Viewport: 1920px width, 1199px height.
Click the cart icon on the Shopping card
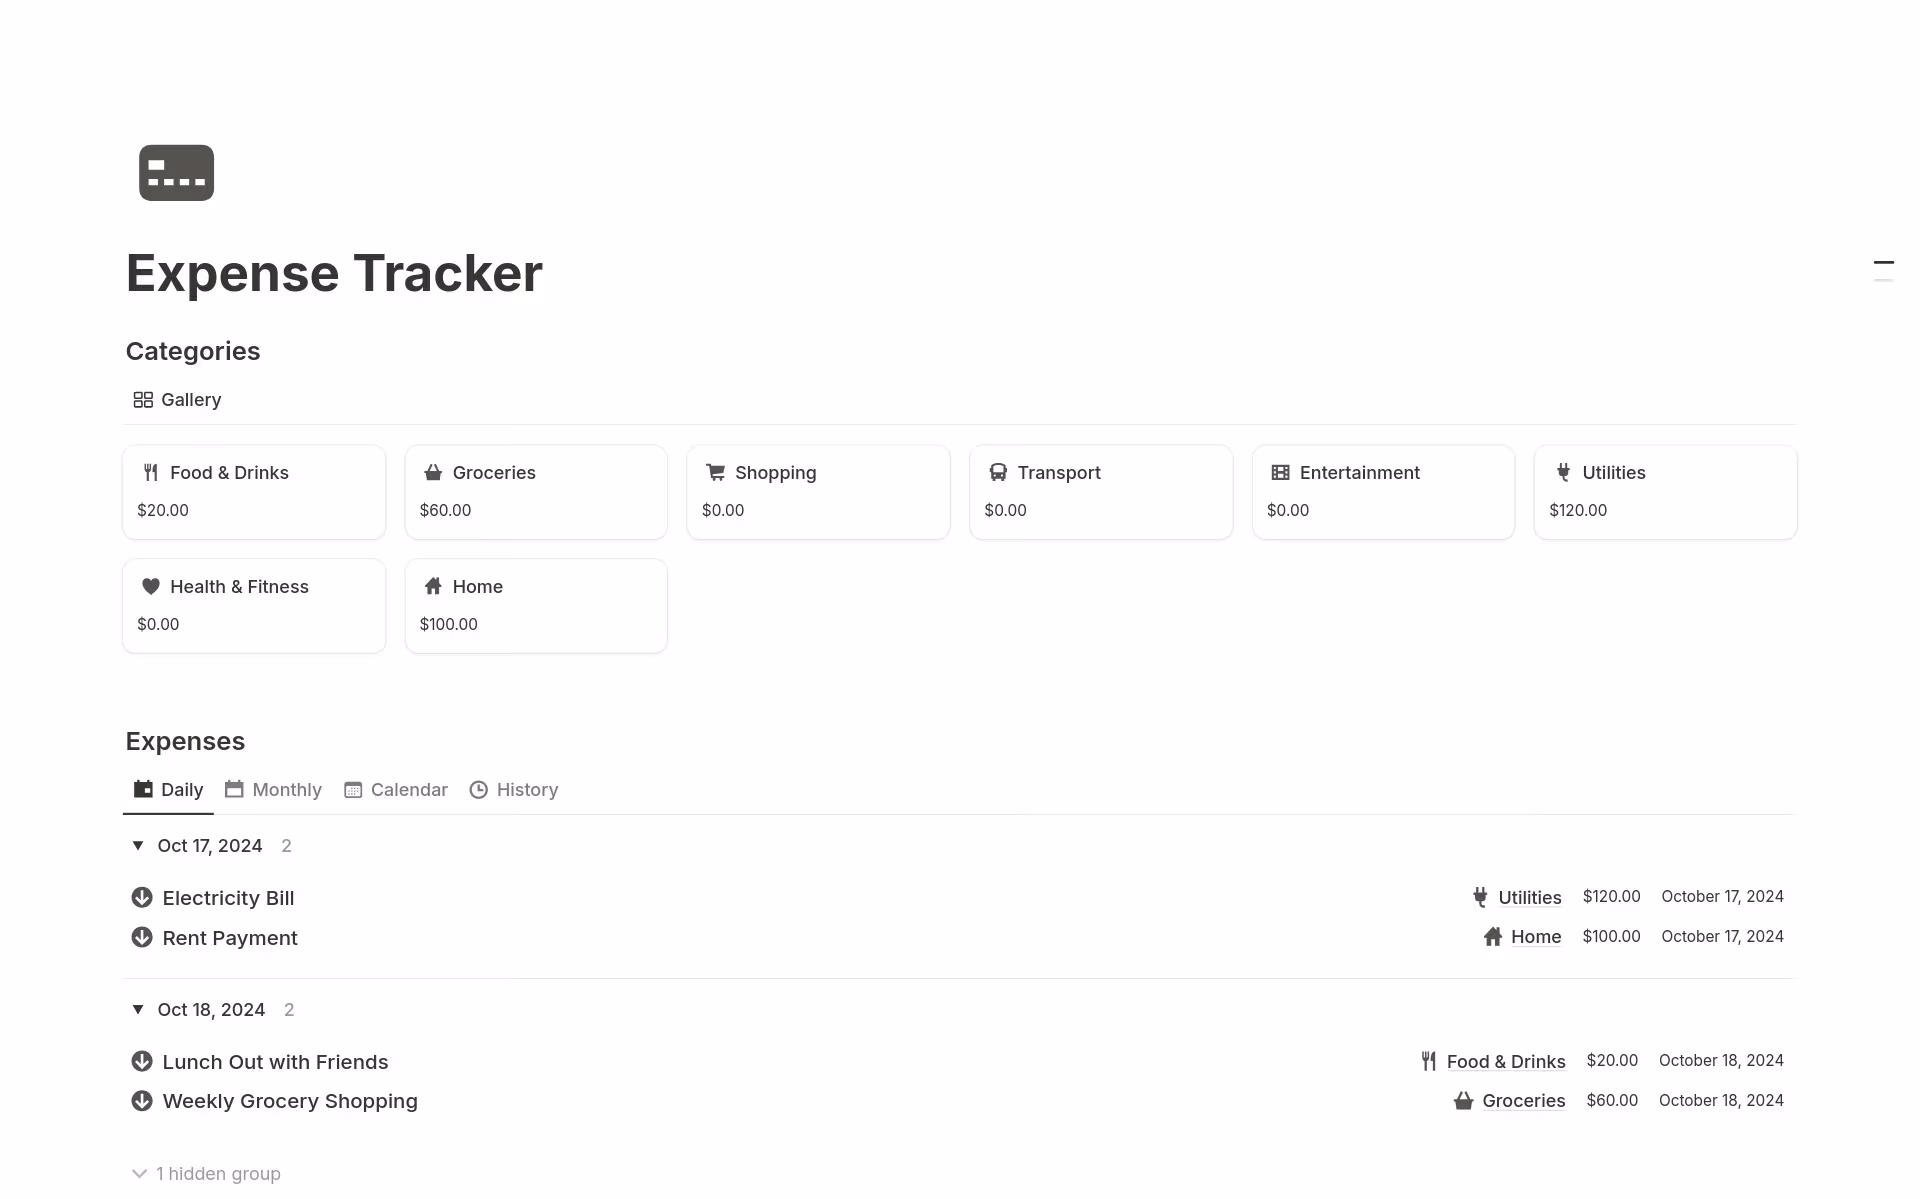click(715, 471)
